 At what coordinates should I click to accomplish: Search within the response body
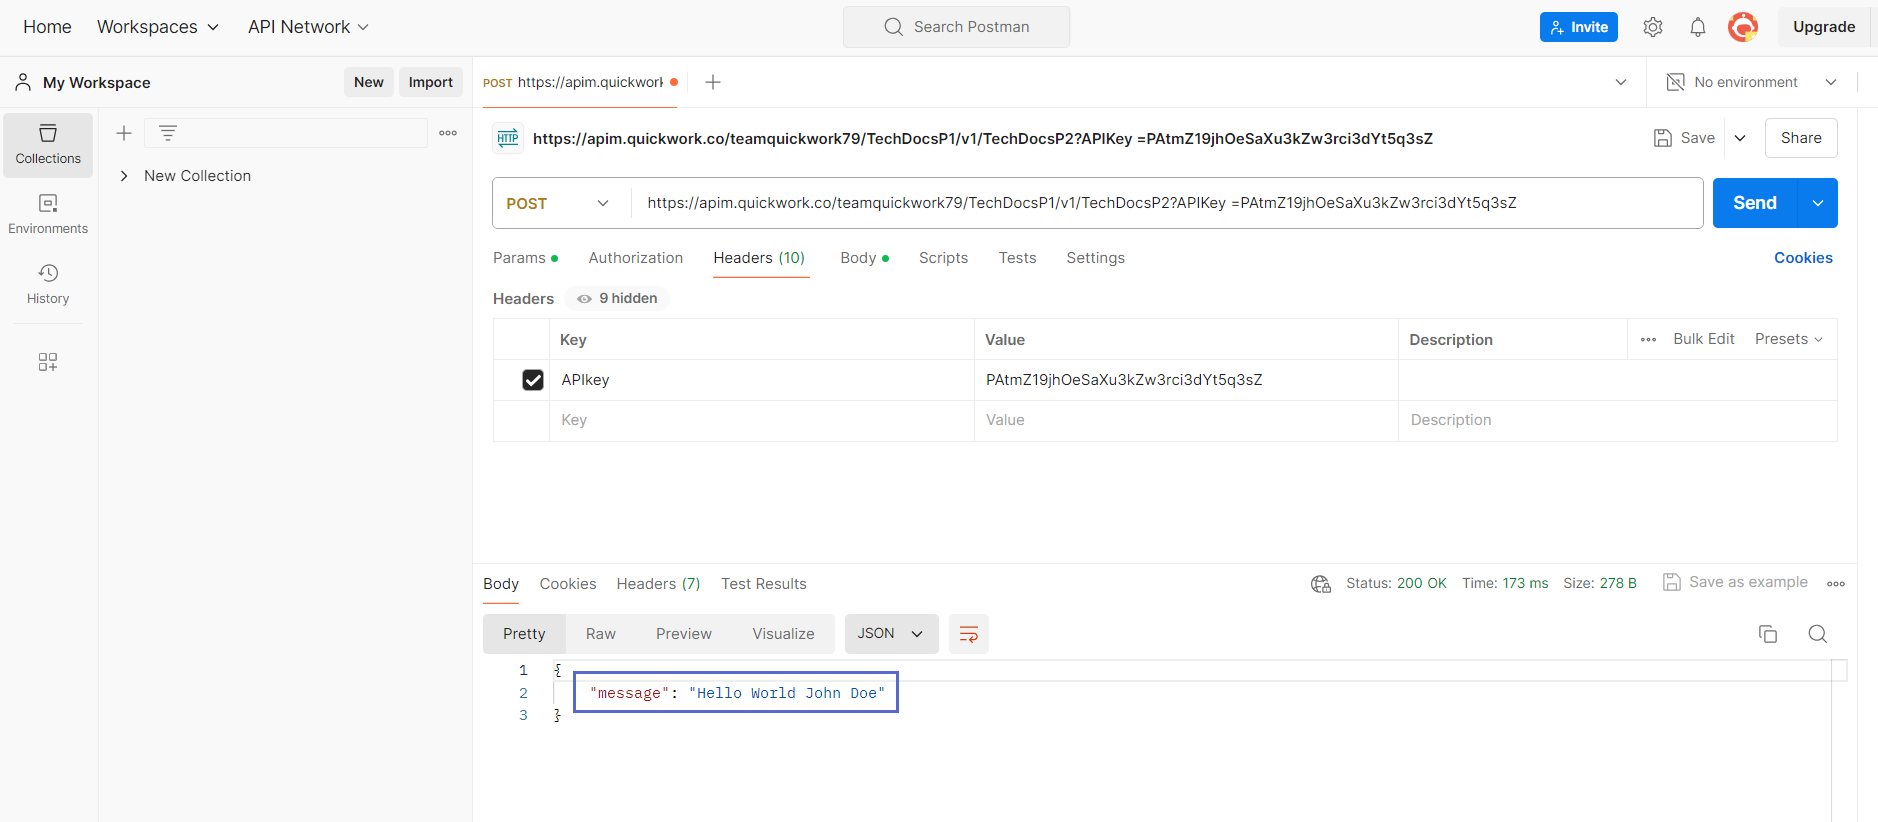1818,634
